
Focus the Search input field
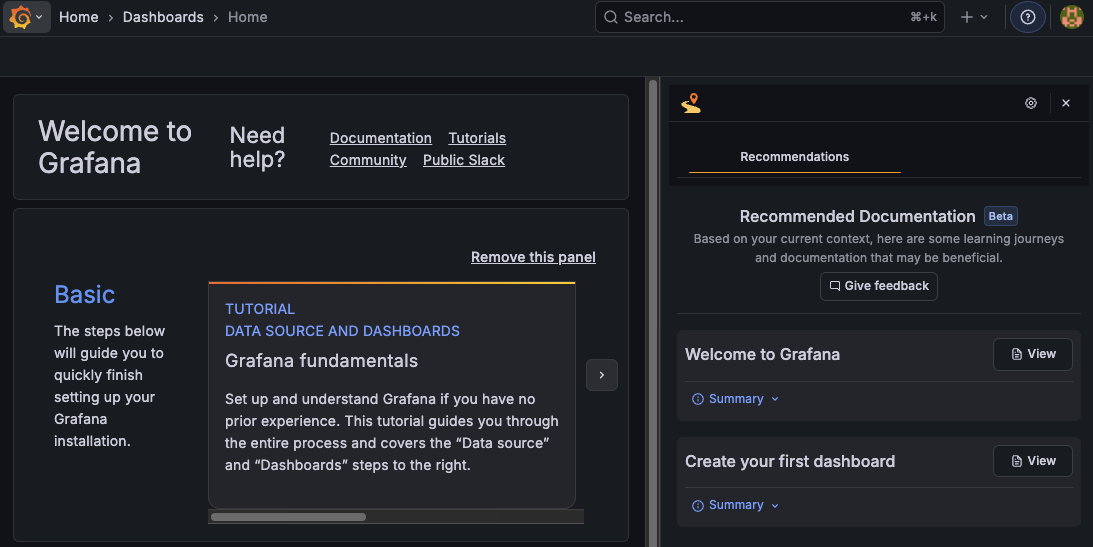pyautogui.click(x=770, y=17)
